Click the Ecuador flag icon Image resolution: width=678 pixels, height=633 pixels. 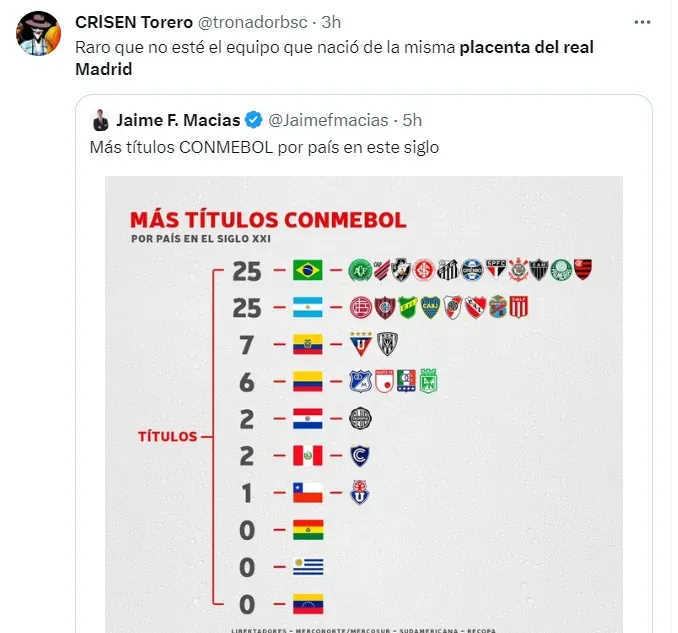point(307,345)
